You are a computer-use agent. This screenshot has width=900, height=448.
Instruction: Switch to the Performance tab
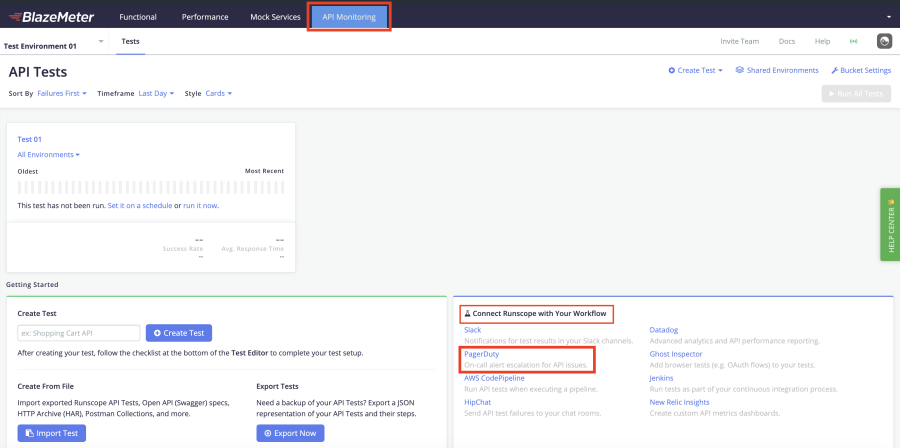coord(205,17)
